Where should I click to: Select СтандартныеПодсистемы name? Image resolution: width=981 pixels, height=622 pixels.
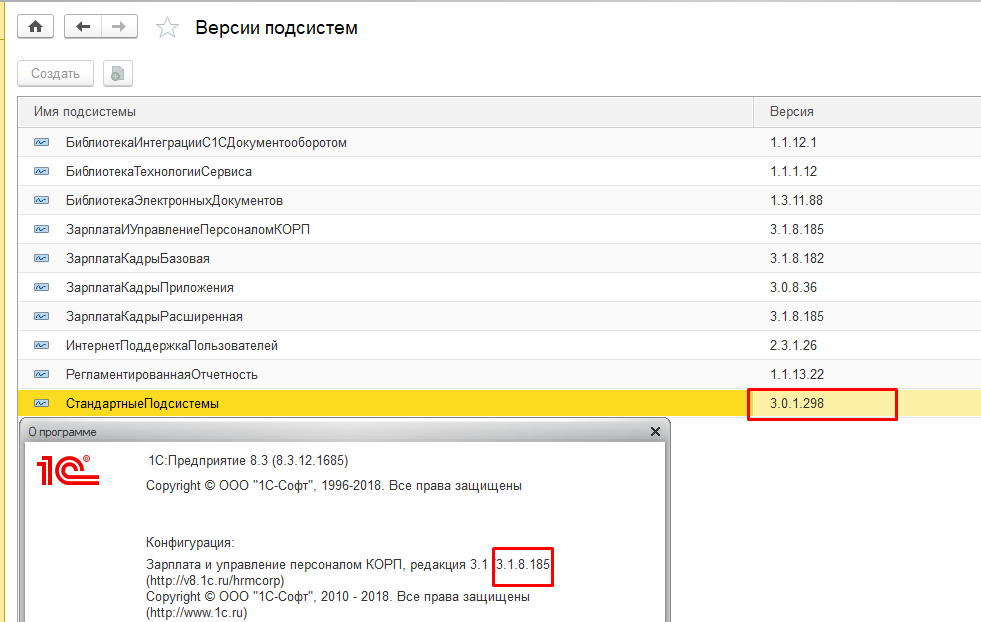142,404
